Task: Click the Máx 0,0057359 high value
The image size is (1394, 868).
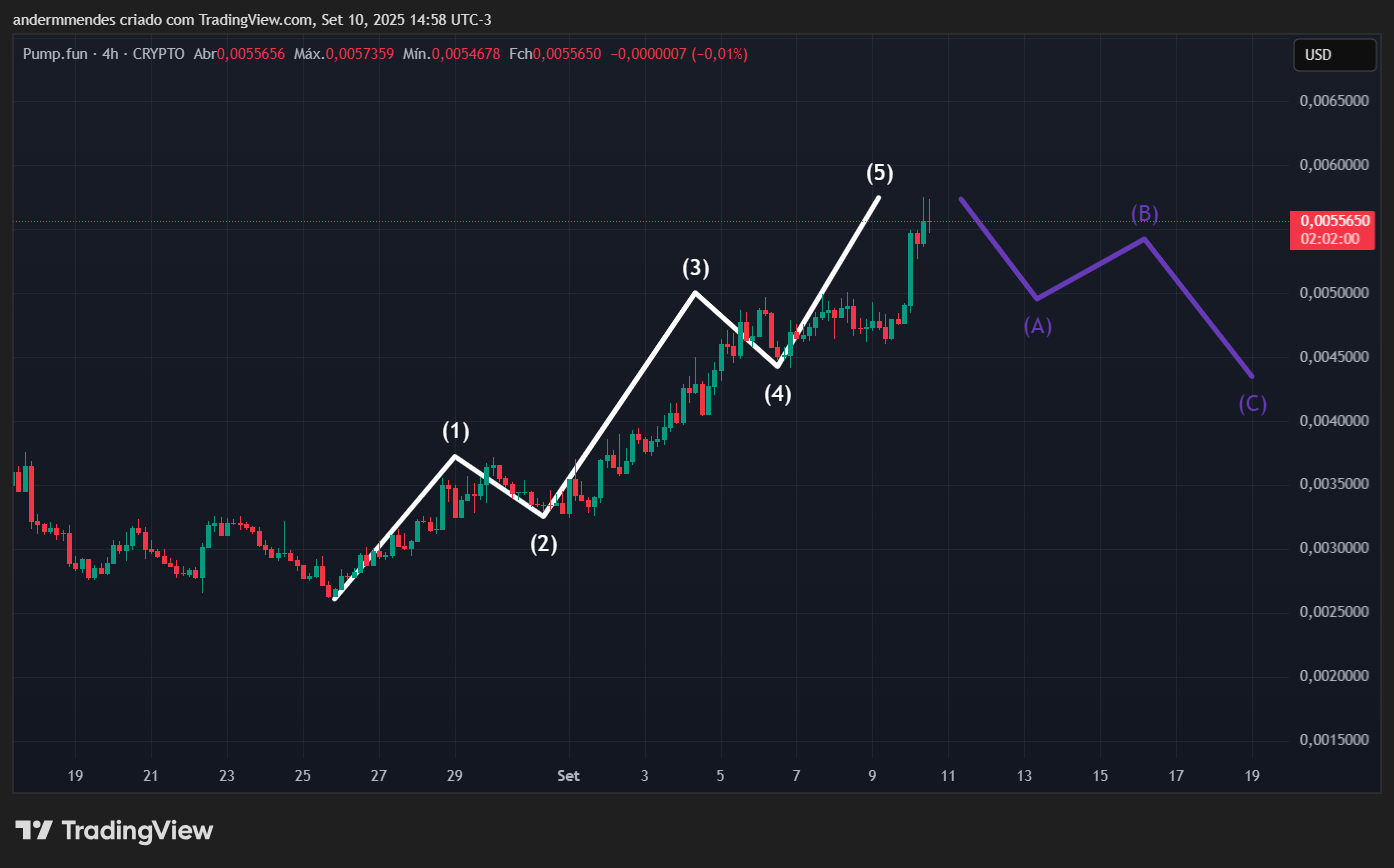Action: [x=344, y=54]
